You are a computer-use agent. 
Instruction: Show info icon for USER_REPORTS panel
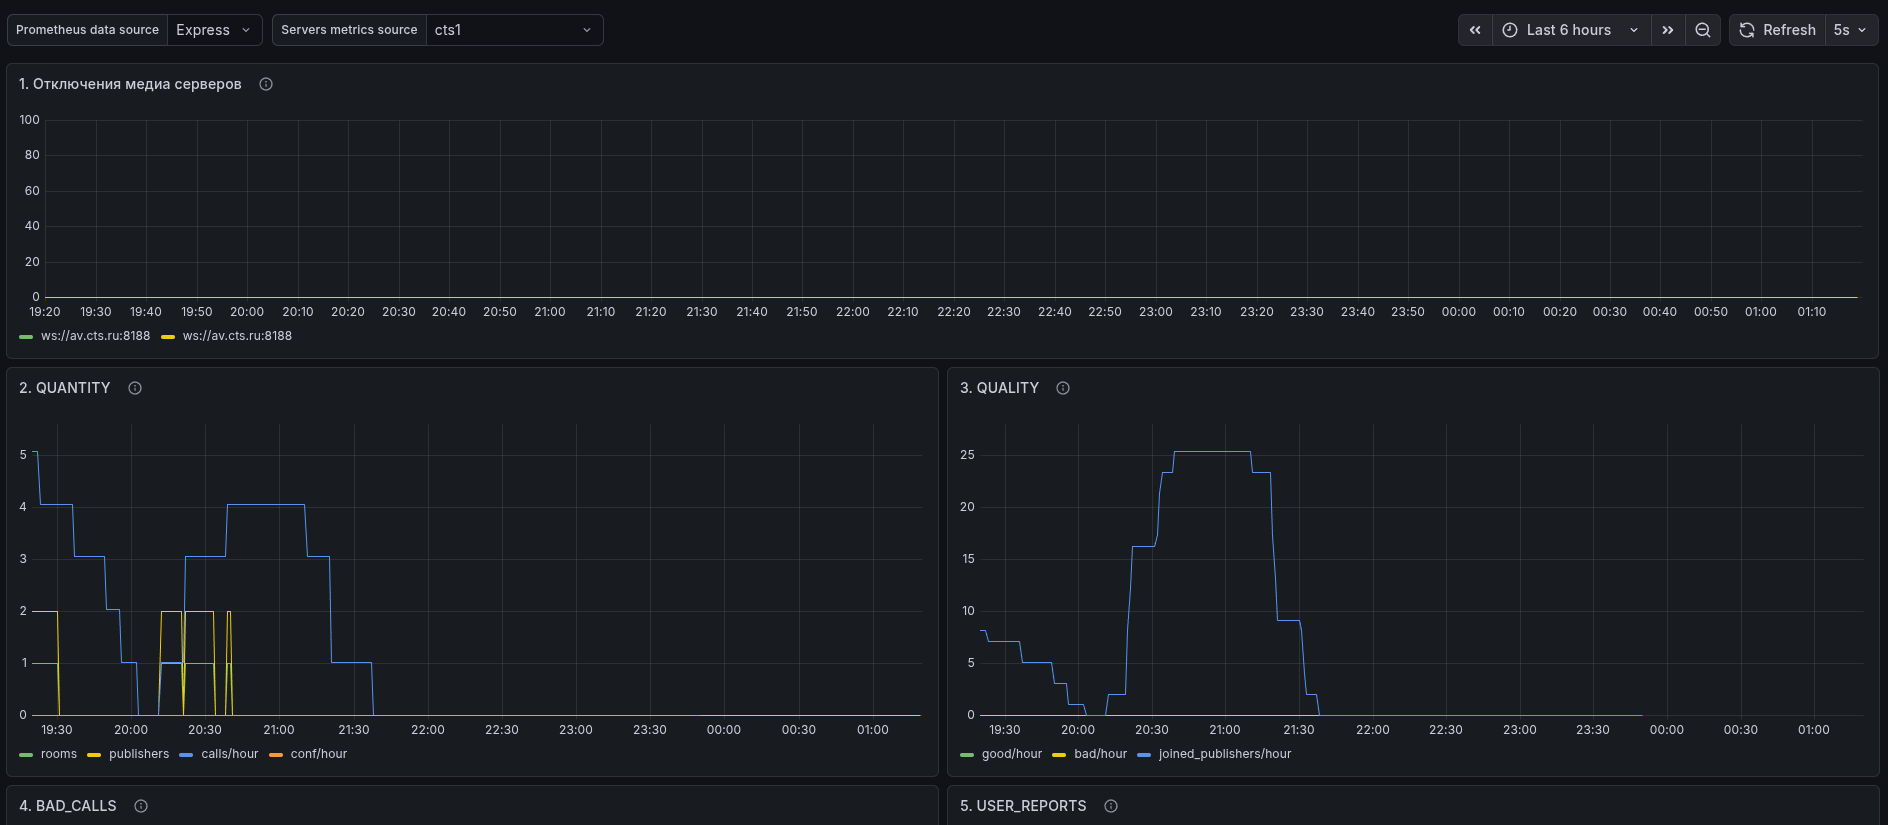point(1111,806)
